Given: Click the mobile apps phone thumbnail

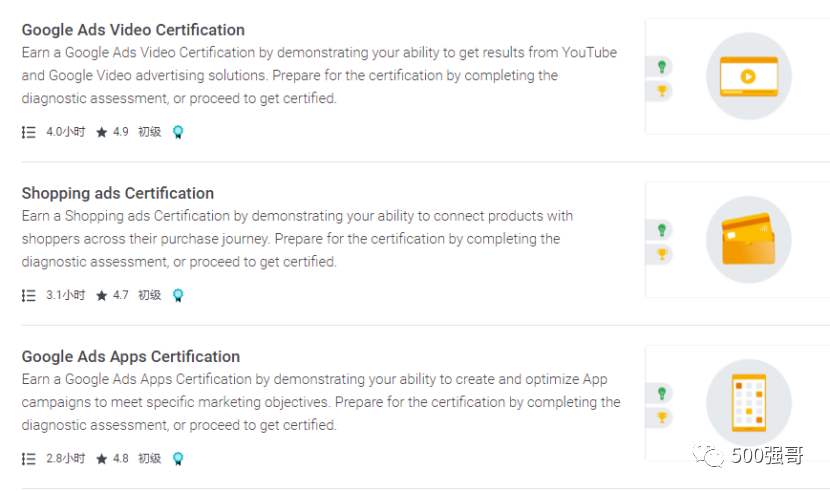Looking at the screenshot, I should pyautogui.click(x=748, y=402).
